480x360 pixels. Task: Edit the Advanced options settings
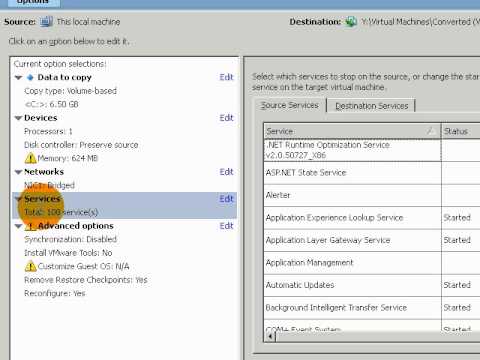click(x=226, y=226)
